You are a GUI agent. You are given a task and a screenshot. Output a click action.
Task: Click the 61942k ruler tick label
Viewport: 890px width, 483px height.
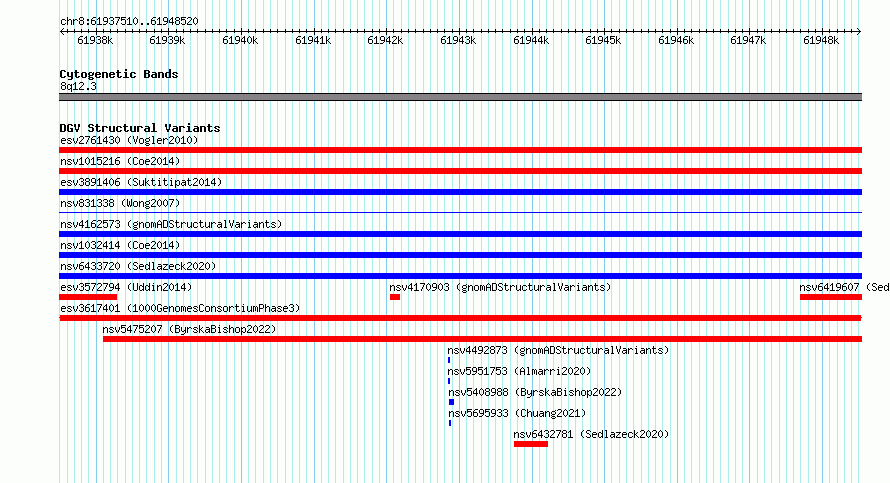pos(385,40)
